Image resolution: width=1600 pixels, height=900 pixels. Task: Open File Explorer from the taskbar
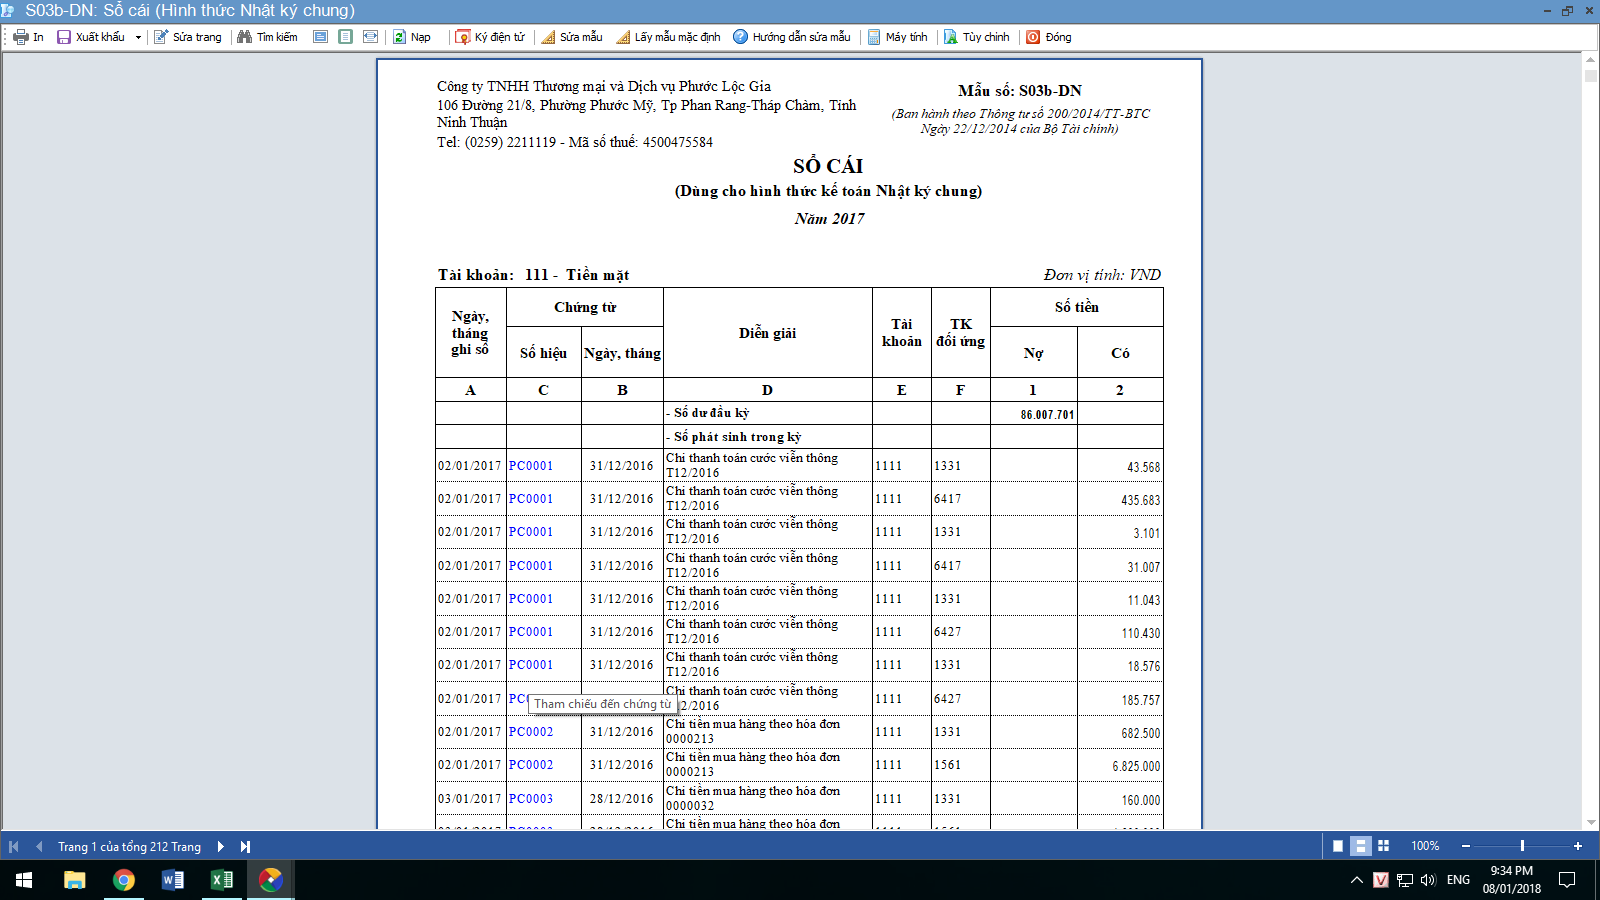click(x=74, y=880)
